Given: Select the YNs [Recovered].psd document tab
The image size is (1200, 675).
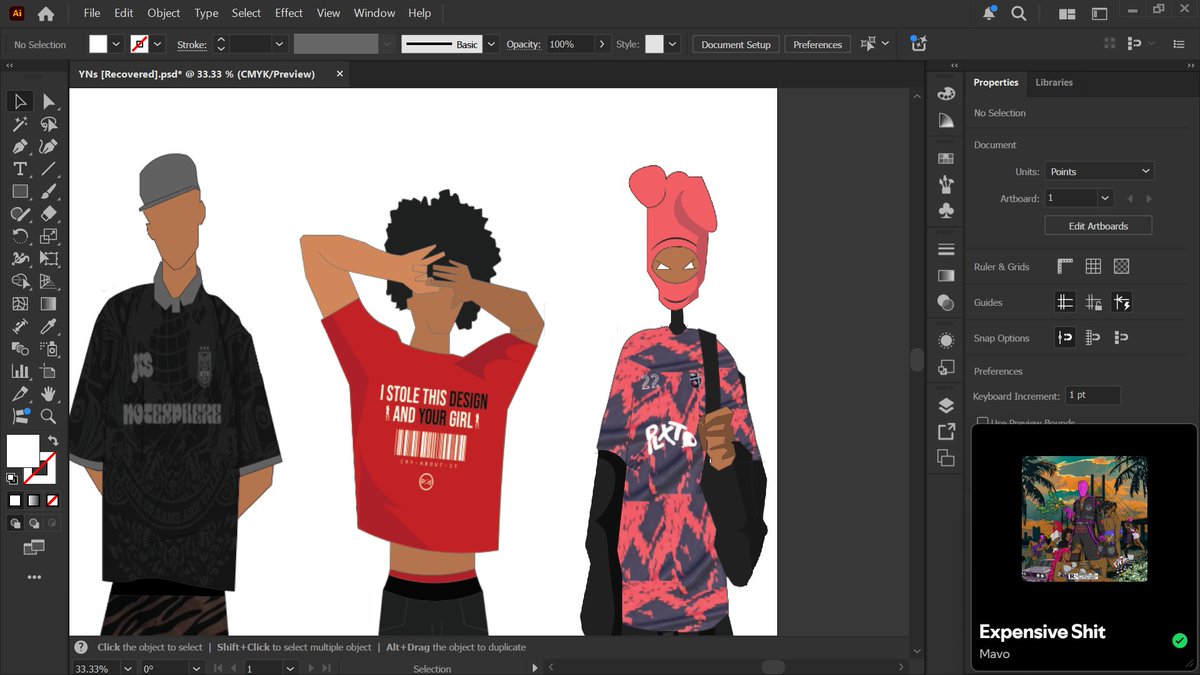Looking at the screenshot, I should pos(198,74).
